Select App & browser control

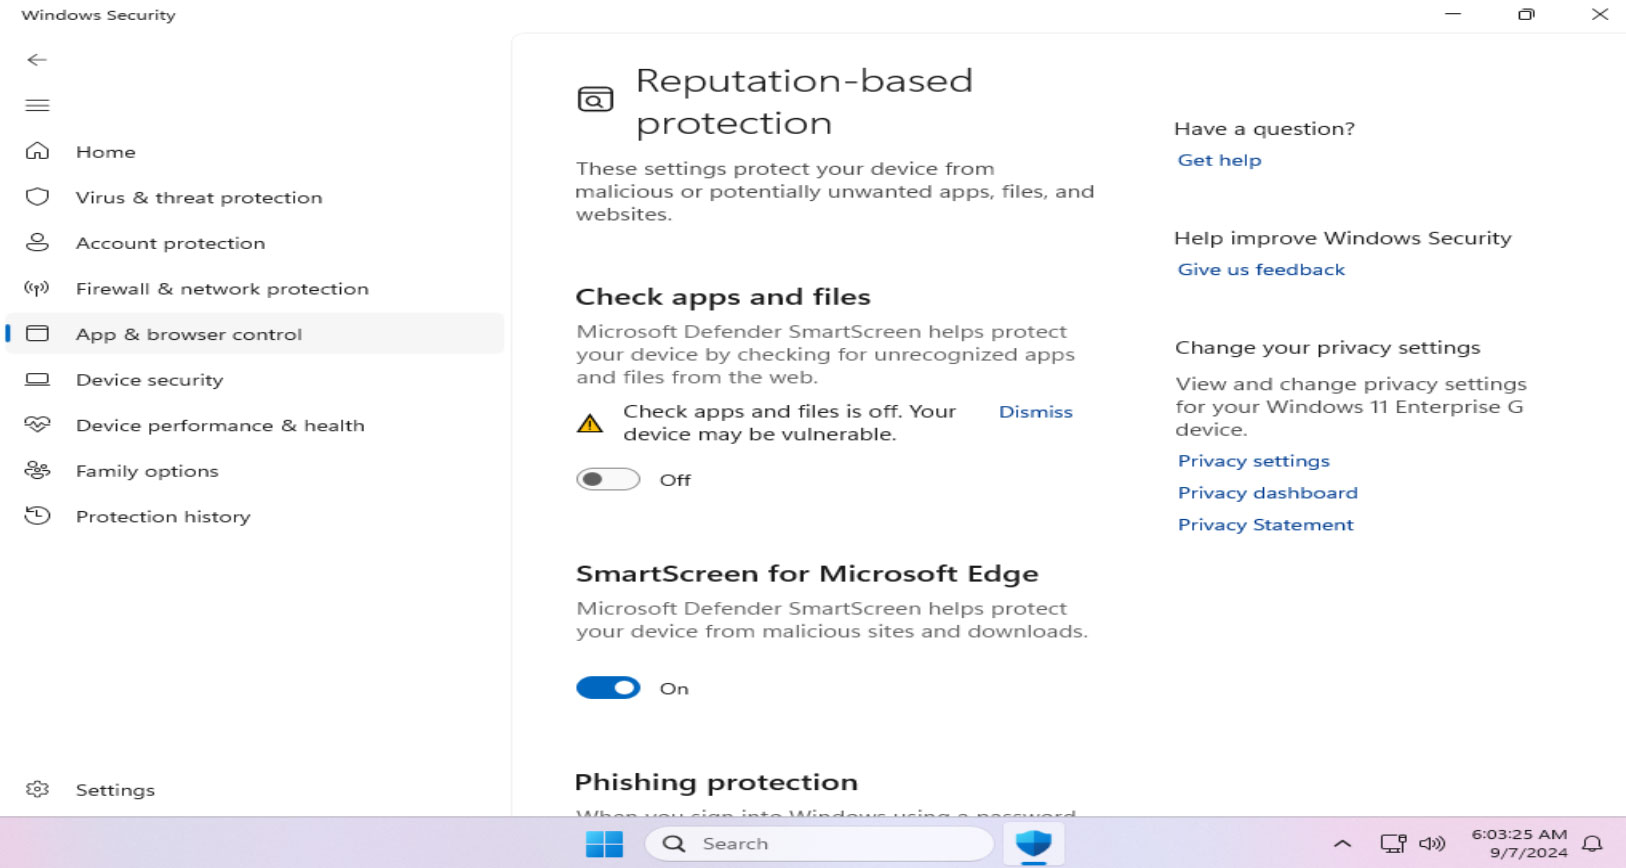click(255, 333)
